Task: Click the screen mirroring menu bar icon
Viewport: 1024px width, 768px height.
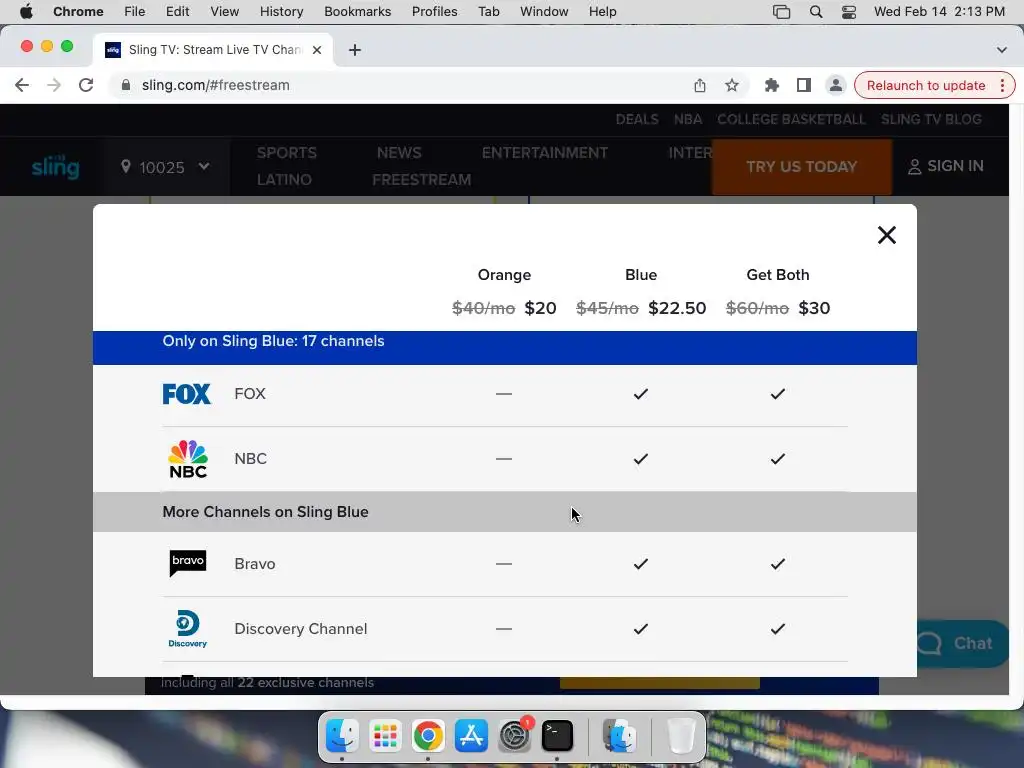Action: pyautogui.click(x=781, y=12)
